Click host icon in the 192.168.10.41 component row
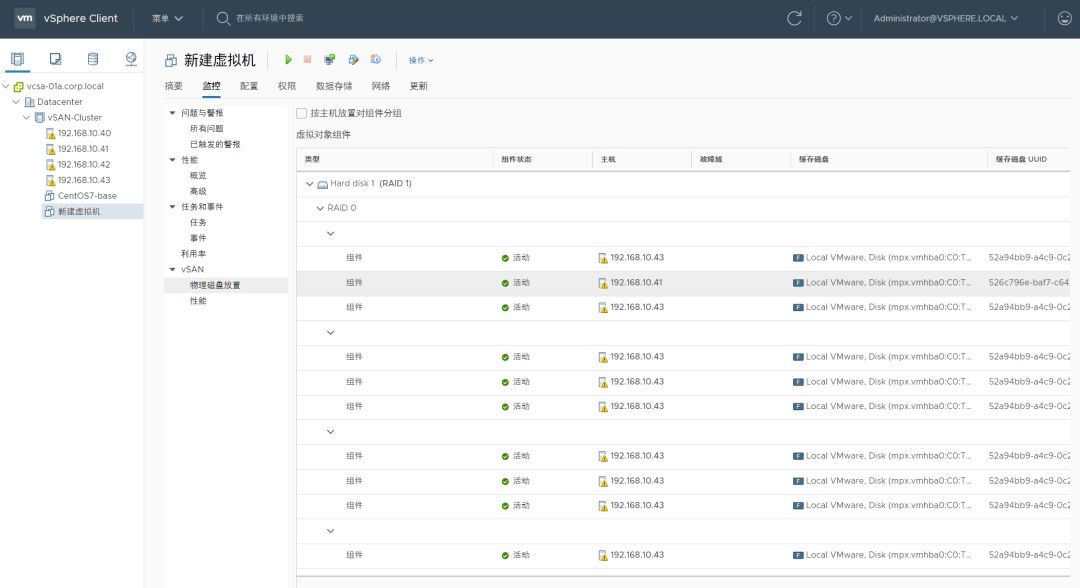The height and width of the screenshot is (588, 1080). pos(603,283)
